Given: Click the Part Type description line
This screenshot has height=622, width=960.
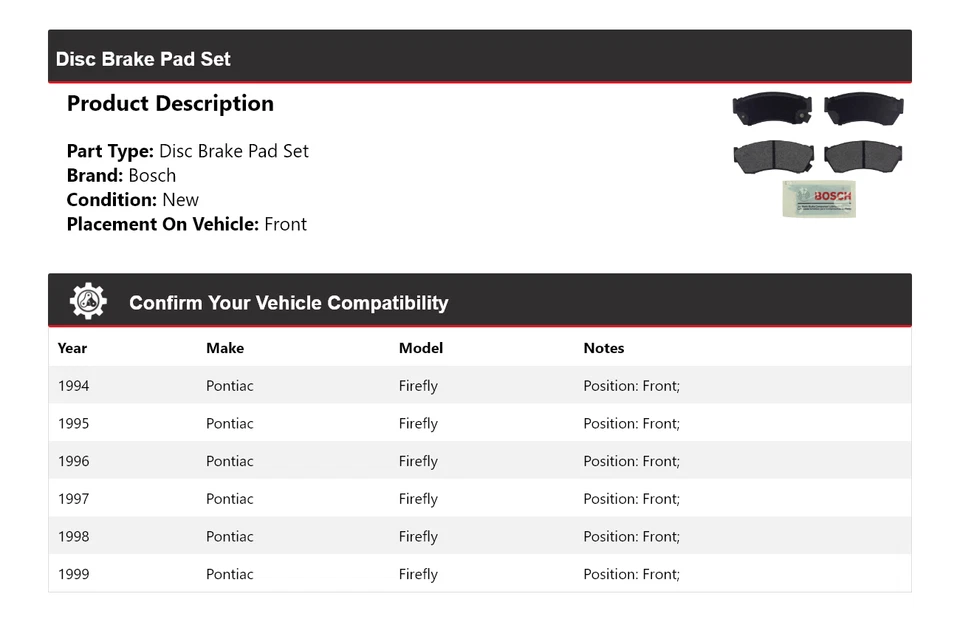Looking at the screenshot, I should [187, 151].
